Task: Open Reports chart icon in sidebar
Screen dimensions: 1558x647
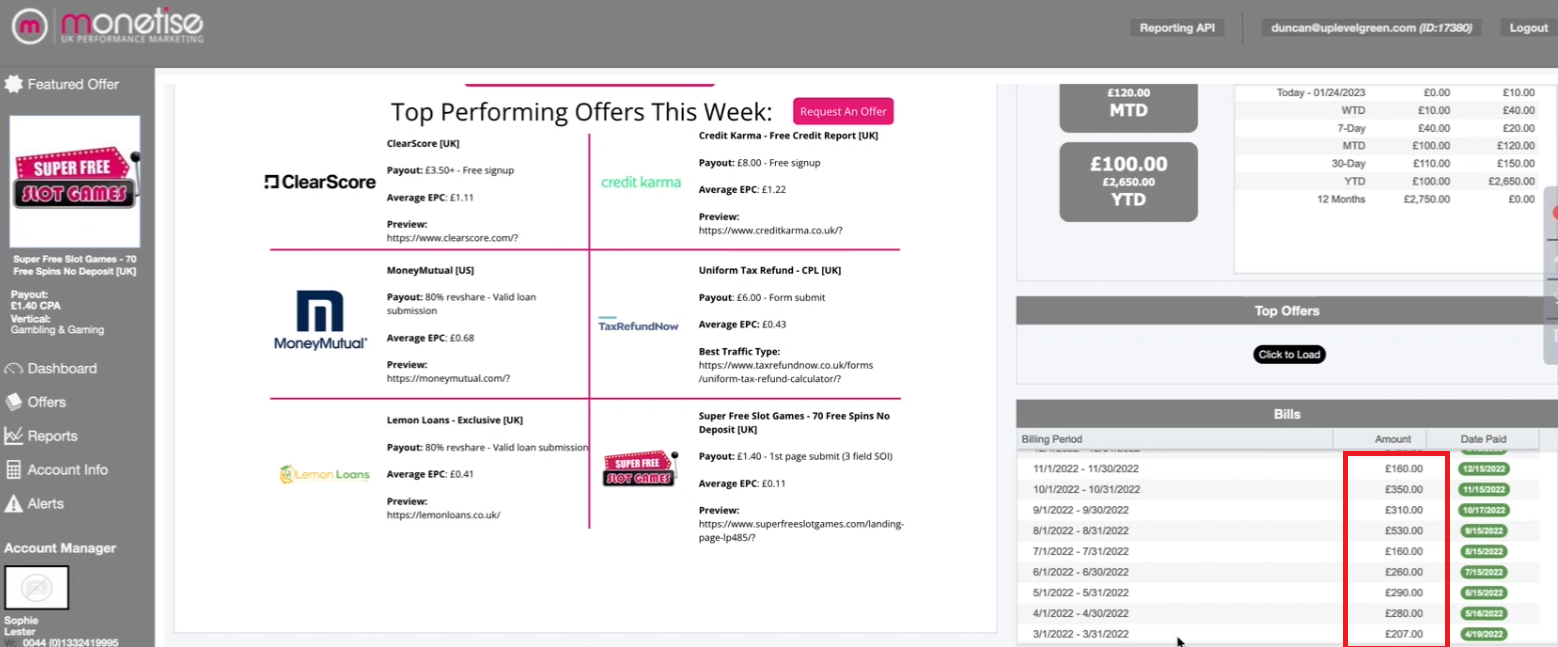Action: tap(13, 436)
